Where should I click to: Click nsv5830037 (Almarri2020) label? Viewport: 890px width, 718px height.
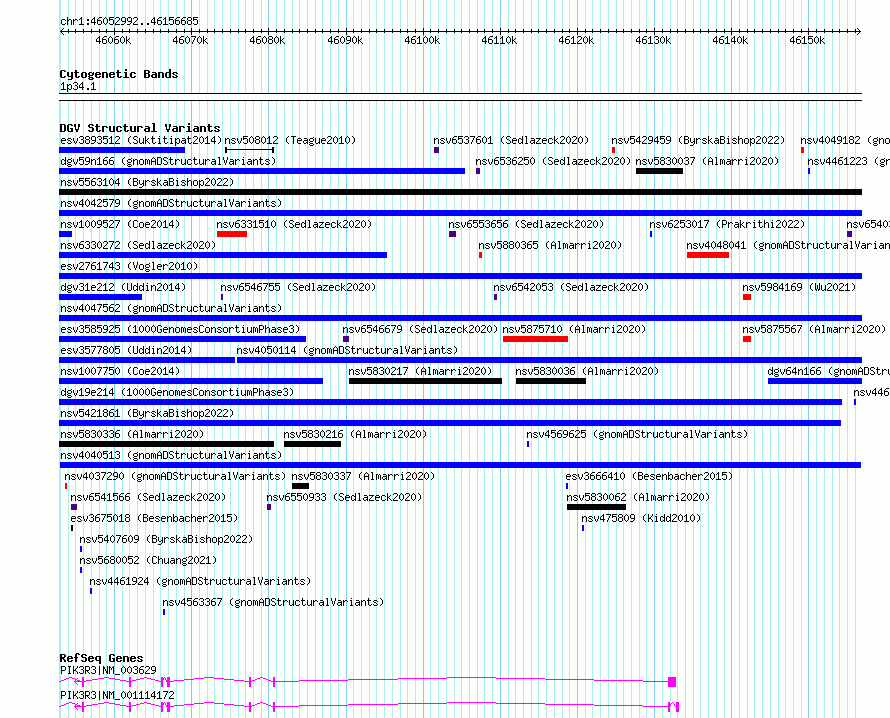coord(707,161)
